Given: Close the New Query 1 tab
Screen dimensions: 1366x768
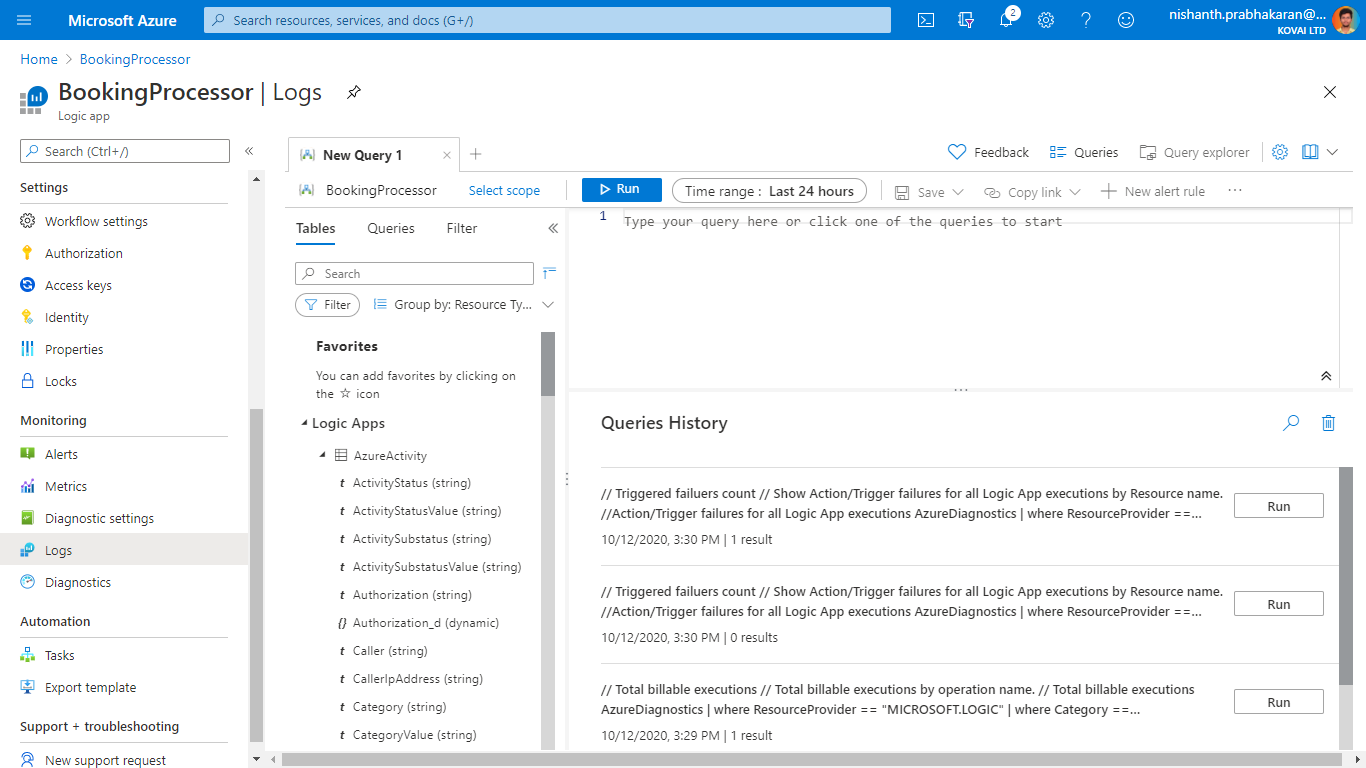Looking at the screenshot, I should click(x=447, y=155).
